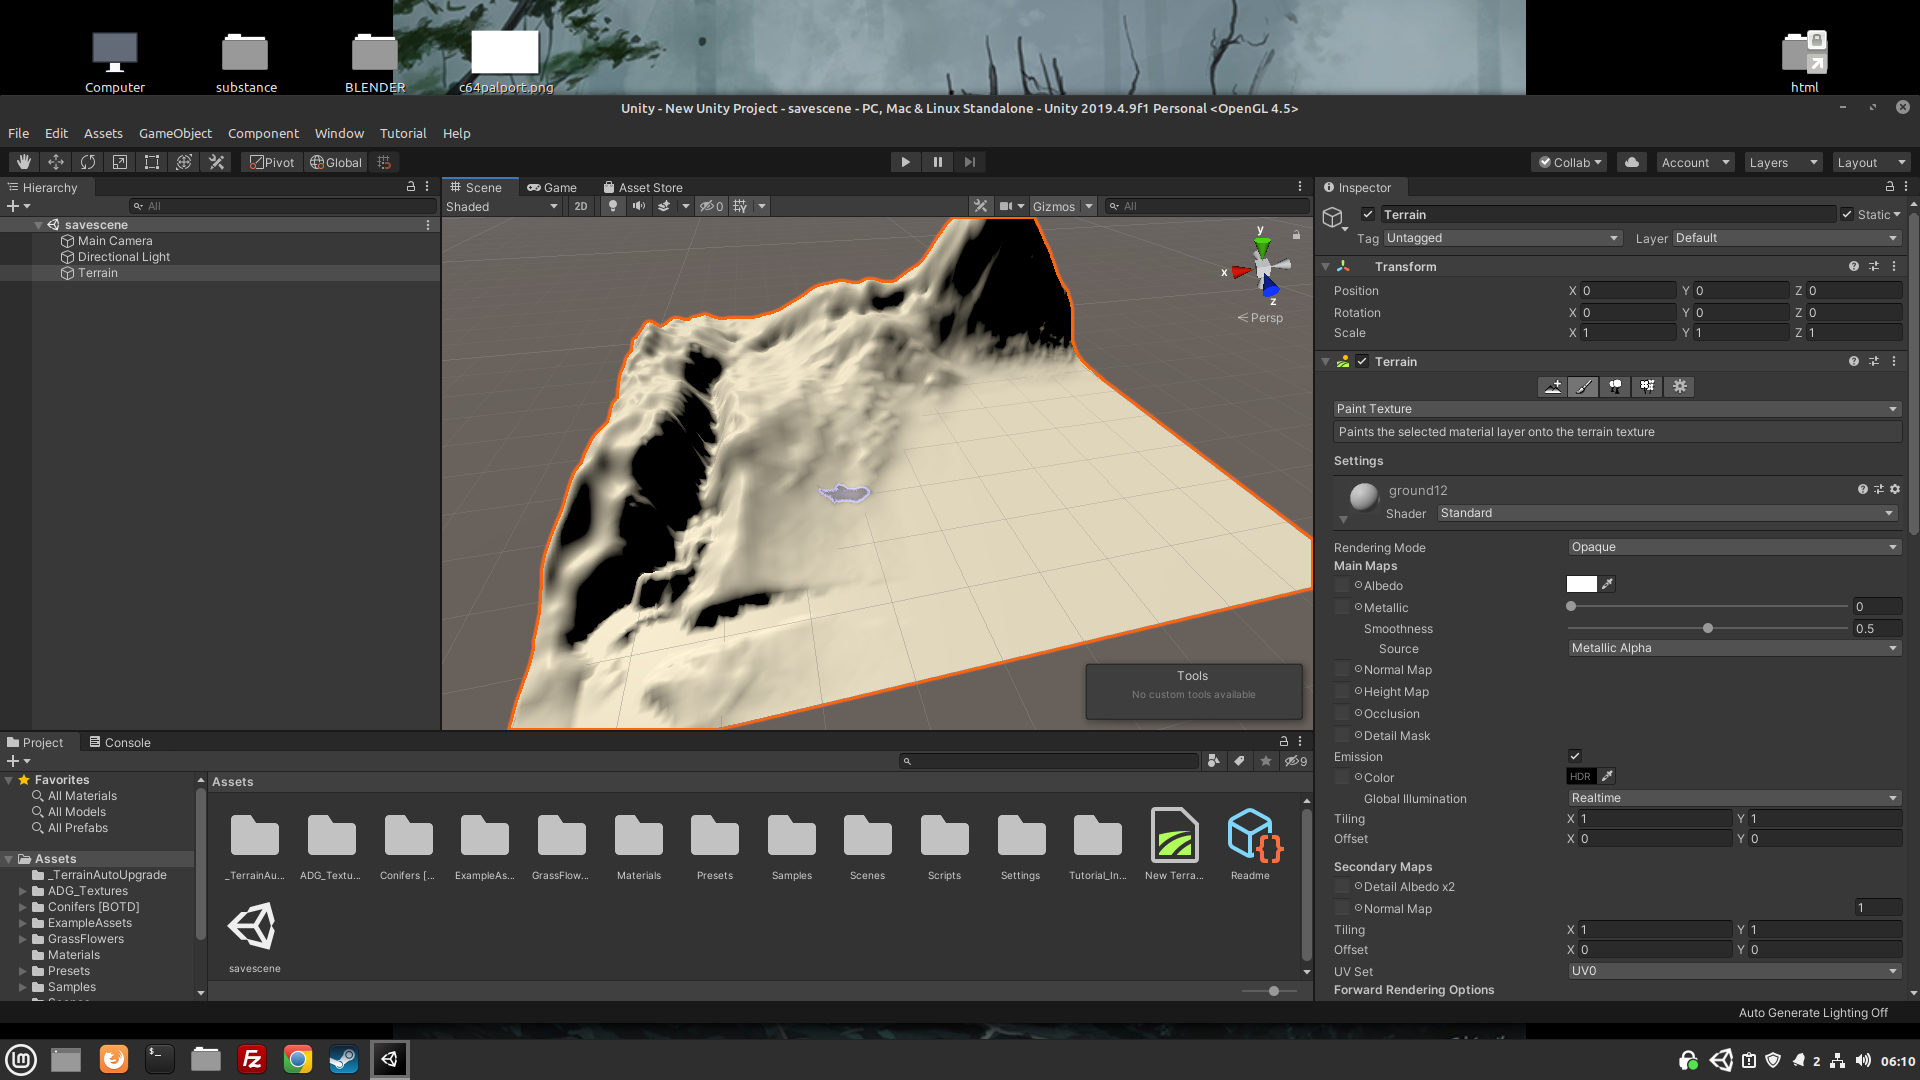Viewport: 1920px width, 1080px height.
Task: Select Paint Details tool icon
Action: [x=1648, y=387]
